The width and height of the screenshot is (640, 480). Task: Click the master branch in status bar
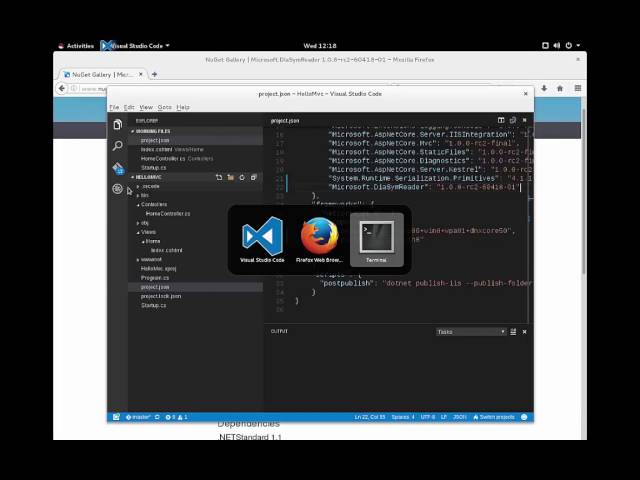click(x=138, y=417)
